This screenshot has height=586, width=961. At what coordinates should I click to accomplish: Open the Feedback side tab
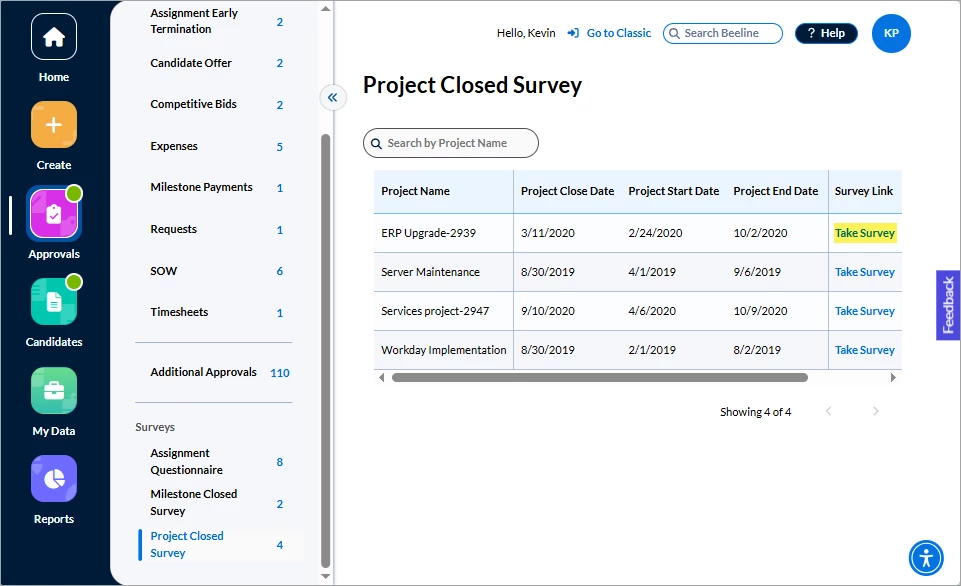(x=948, y=305)
